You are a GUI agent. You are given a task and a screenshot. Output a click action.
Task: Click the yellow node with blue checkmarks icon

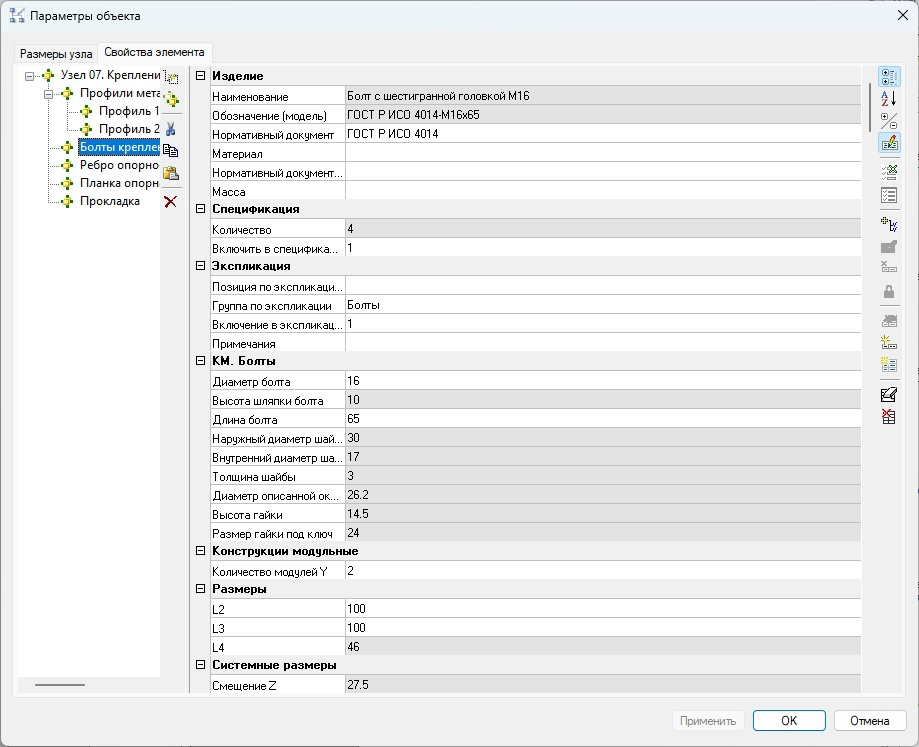coord(889,224)
